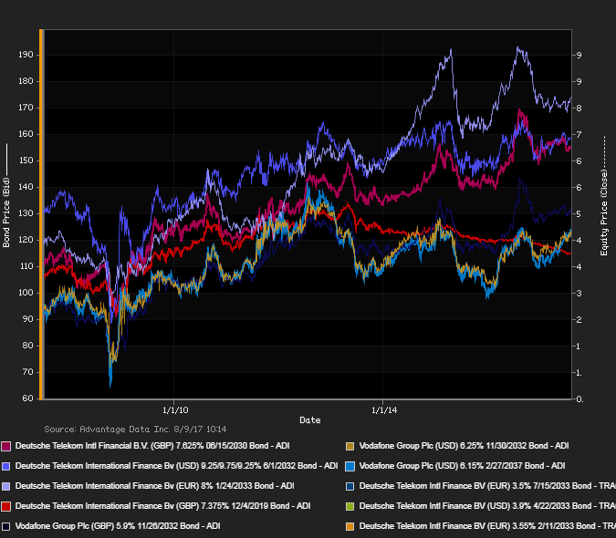Click the Bond Price (Bid) axis title
The height and width of the screenshot is (538, 616).
(6, 212)
